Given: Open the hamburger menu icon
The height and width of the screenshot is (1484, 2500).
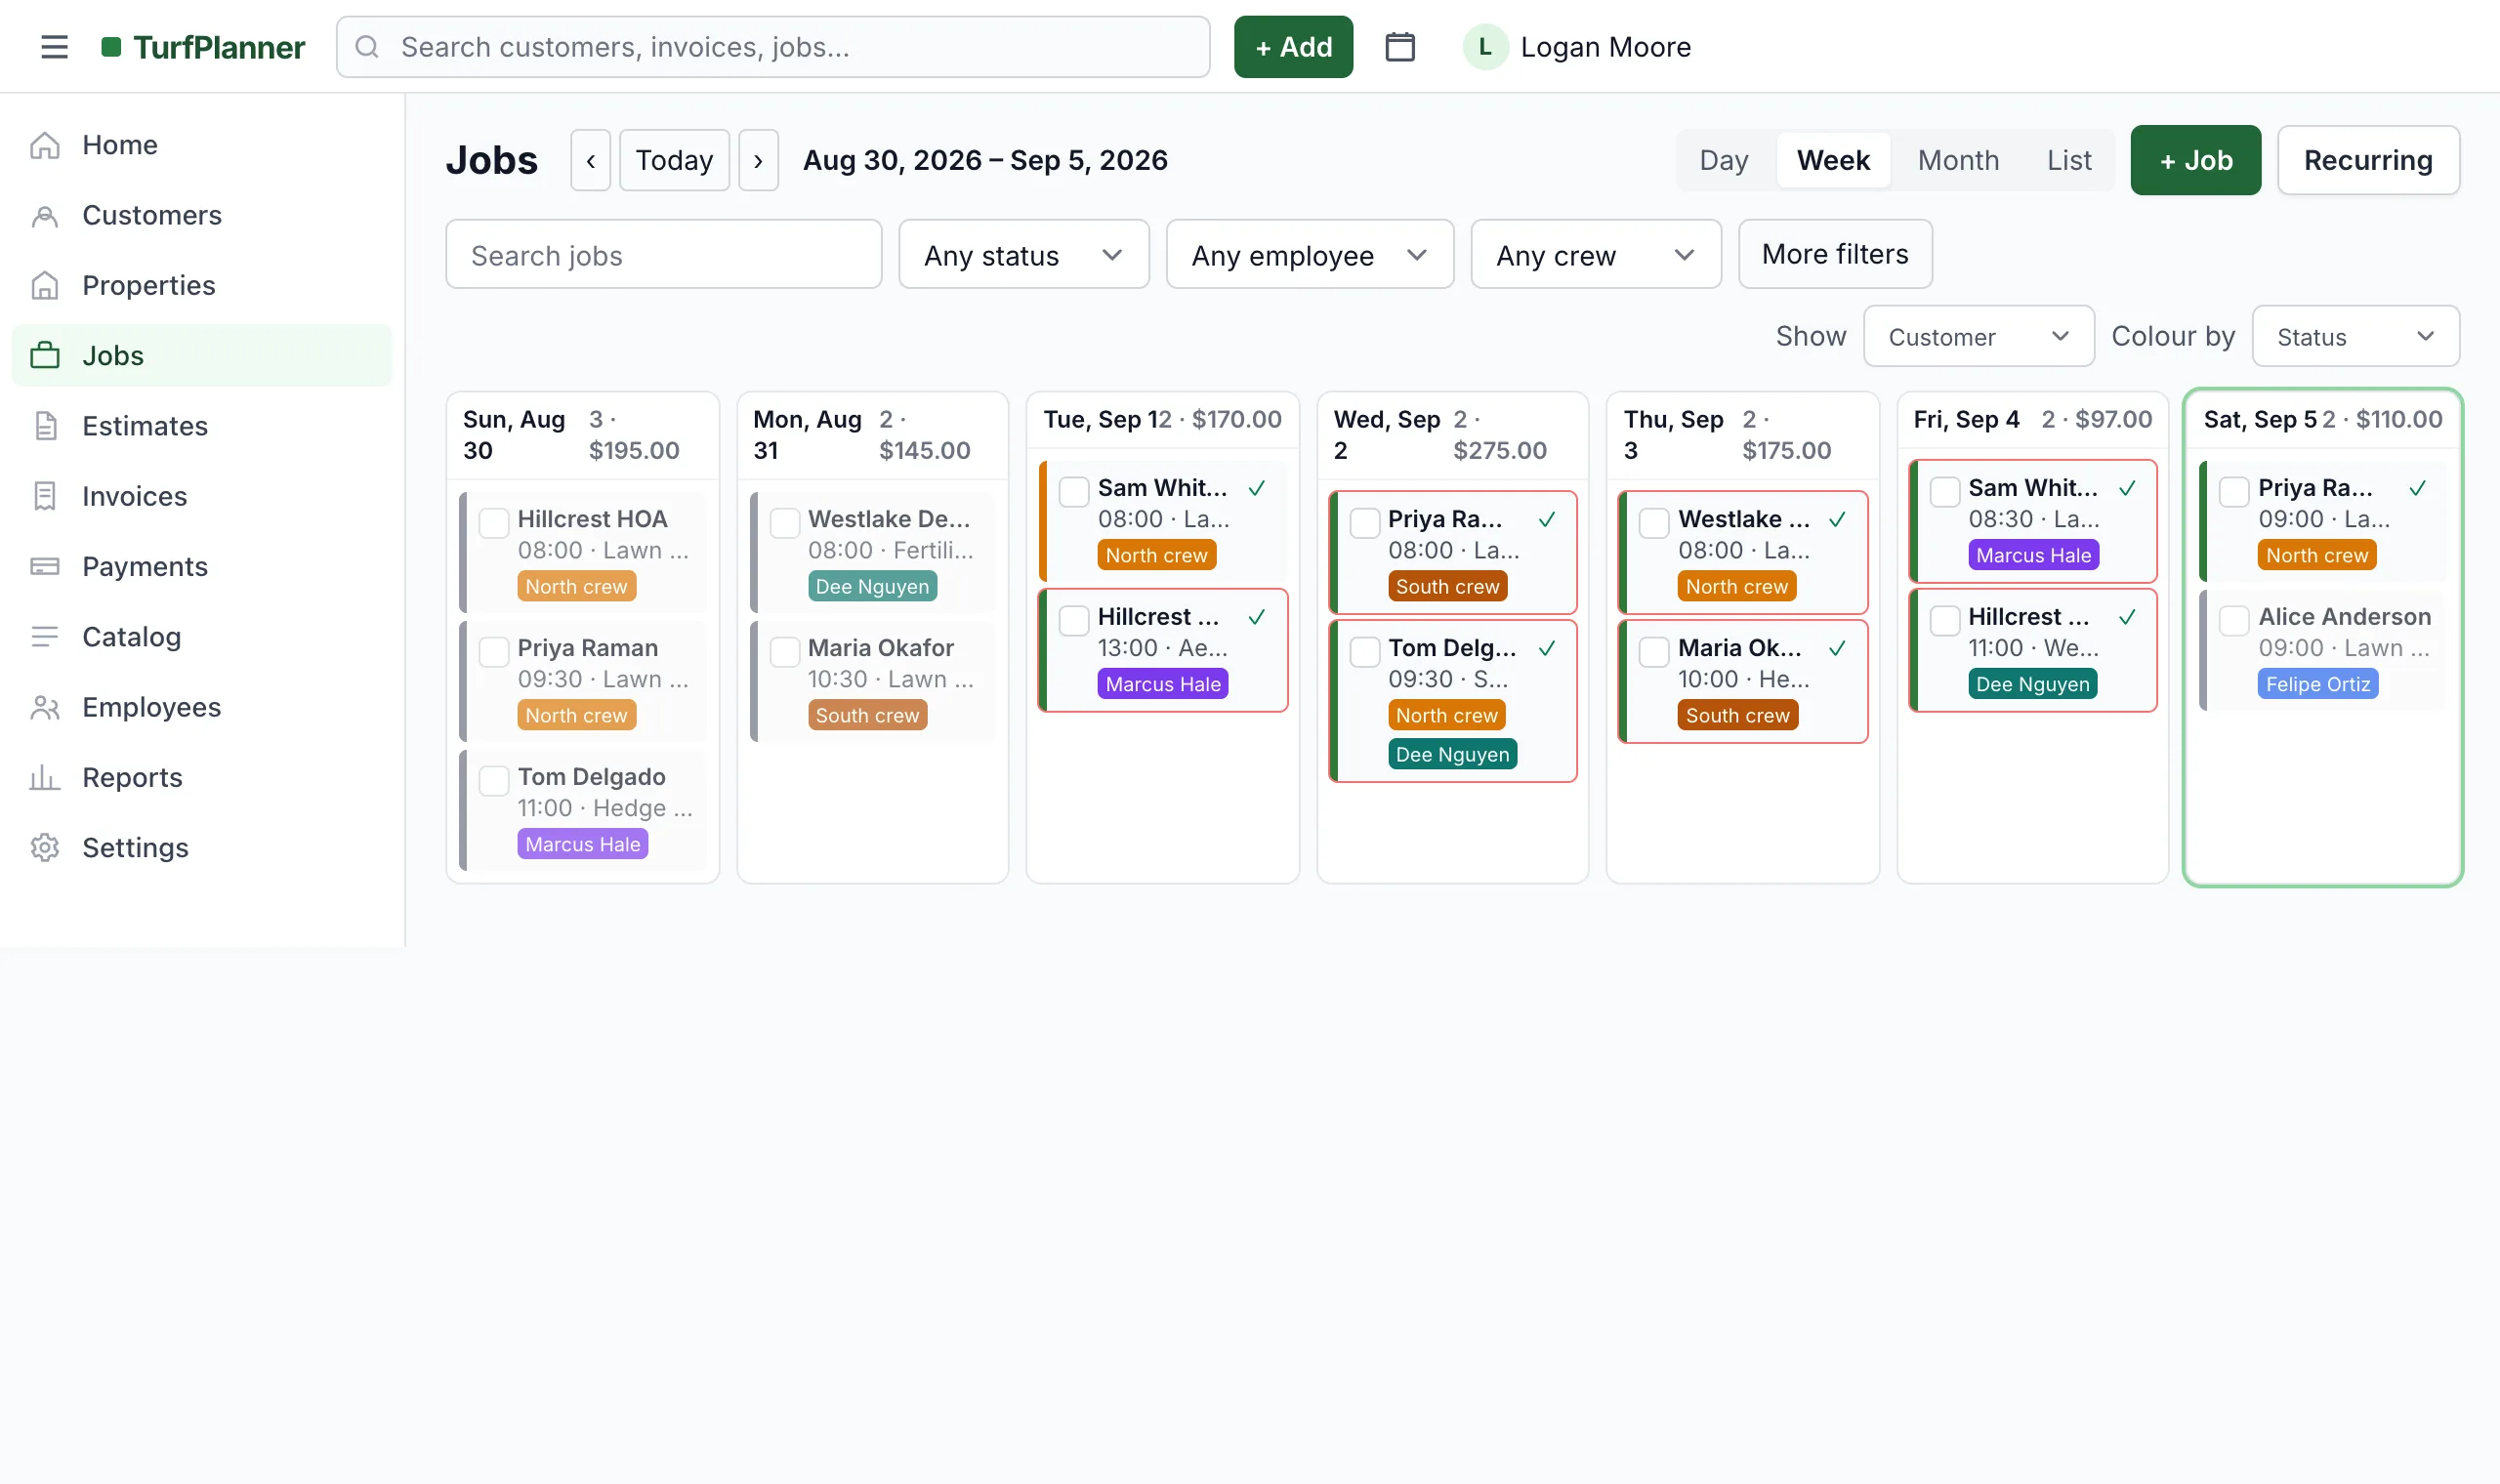Looking at the screenshot, I should coord(54,47).
